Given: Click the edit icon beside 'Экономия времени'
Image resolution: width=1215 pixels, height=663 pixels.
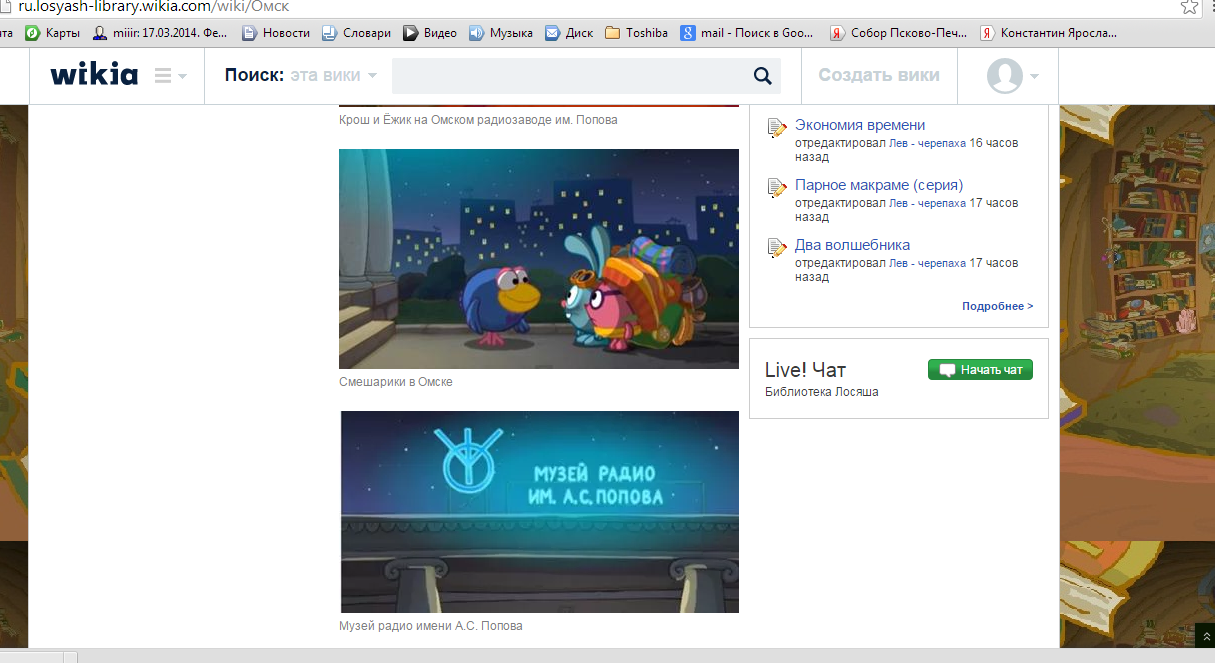Looking at the screenshot, I should (x=777, y=128).
